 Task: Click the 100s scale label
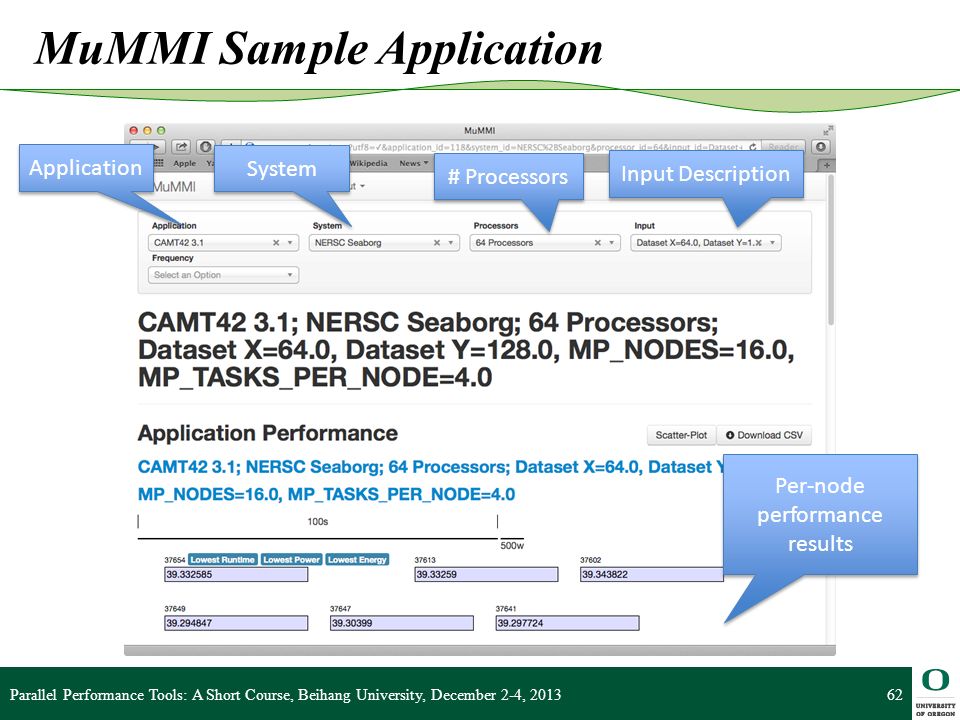point(318,522)
